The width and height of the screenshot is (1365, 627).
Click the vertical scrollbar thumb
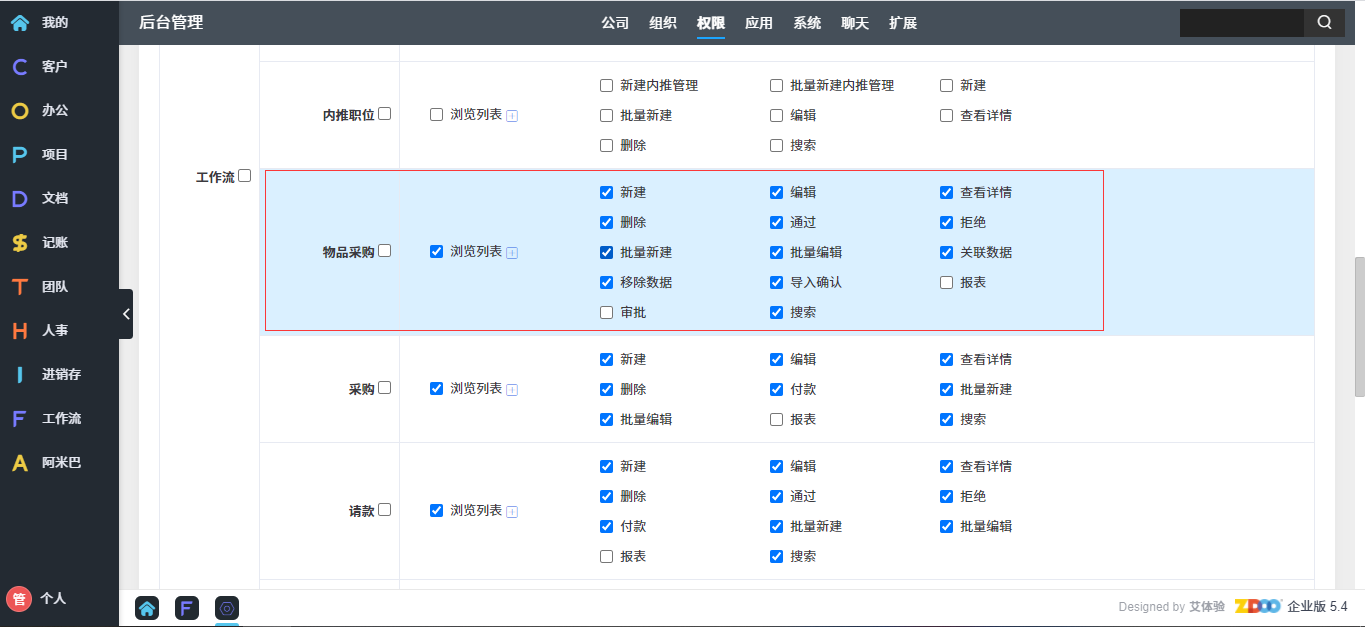coord(1359,326)
